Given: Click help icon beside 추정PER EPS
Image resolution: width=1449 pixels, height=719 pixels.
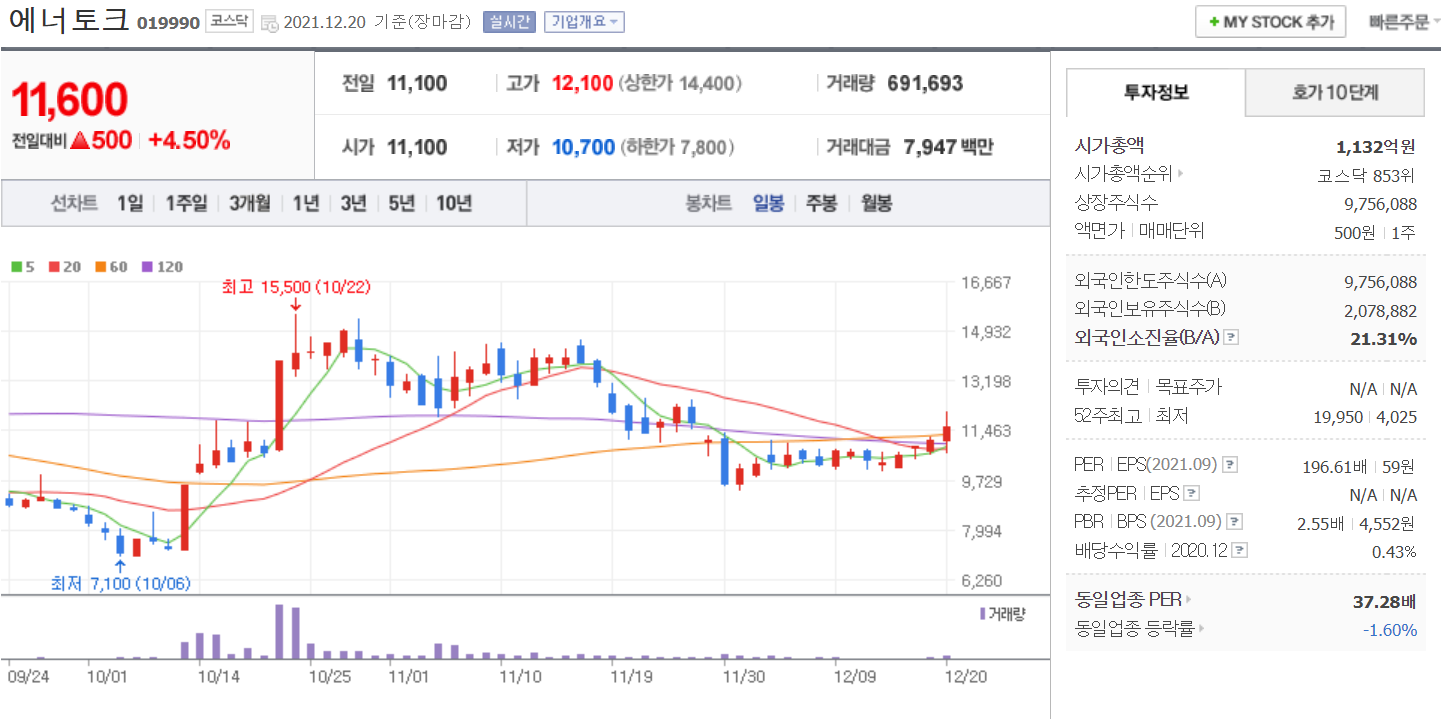Looking at the screenshot, I should coord(1190,494).
